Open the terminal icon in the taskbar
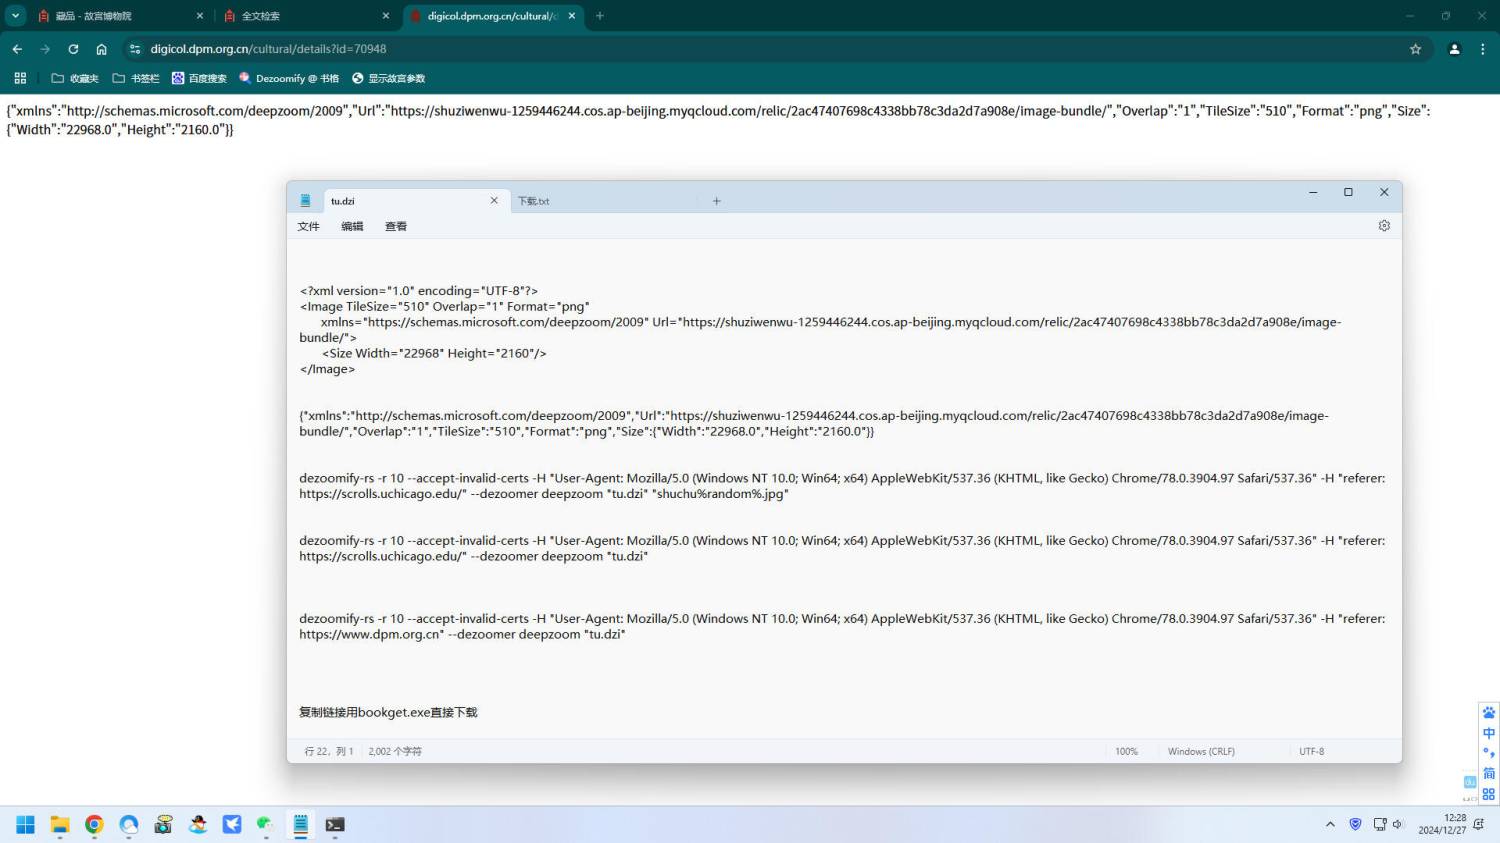Viewport: 1500px width, 843px height. pos(335,825)
